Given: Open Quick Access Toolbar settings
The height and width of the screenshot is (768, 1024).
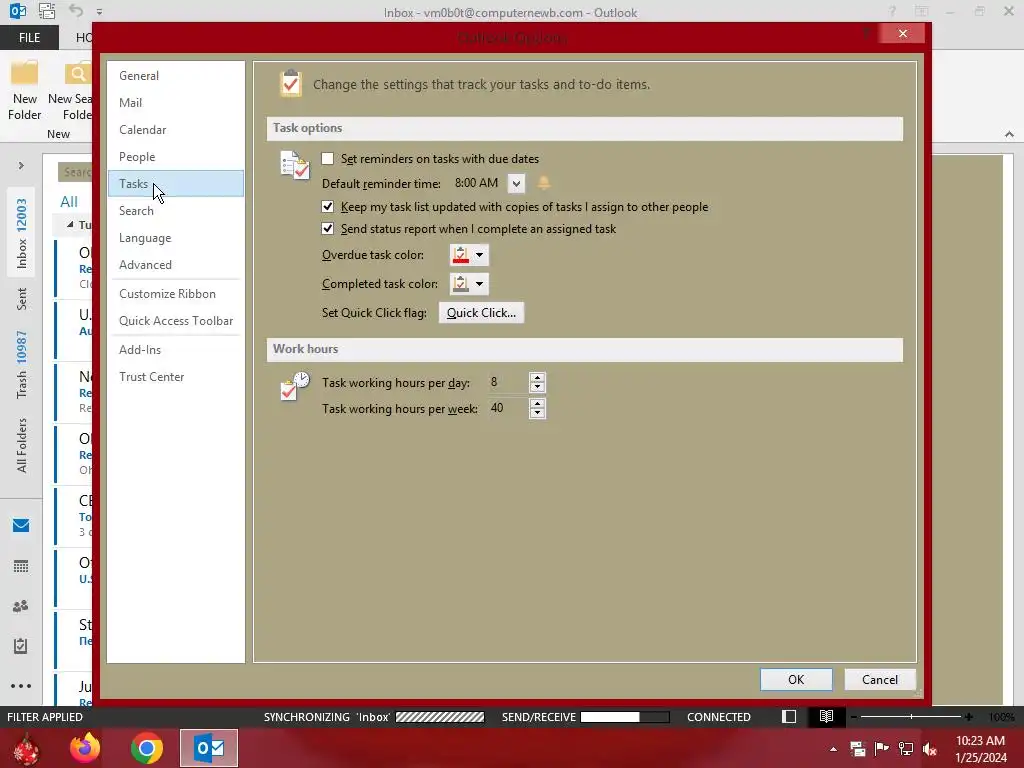Looking at the screenshot, I should [176, 321].
